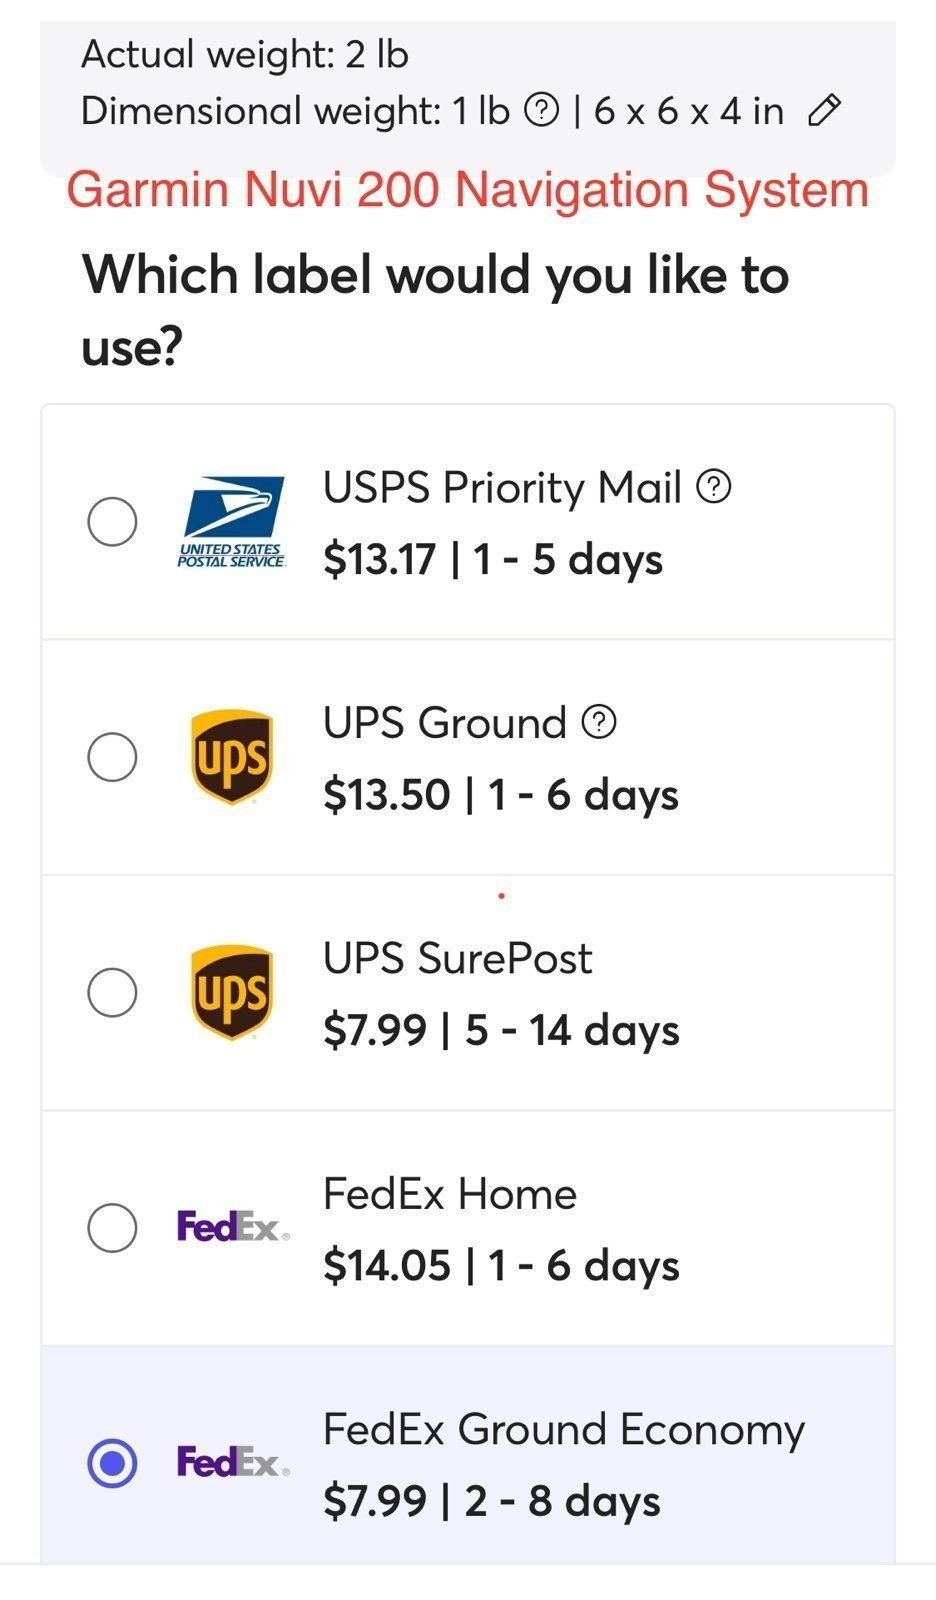This screenshot has width=936, height=1600.
Task: Select the UPS Ground radio button
Action: click(112, 757)
